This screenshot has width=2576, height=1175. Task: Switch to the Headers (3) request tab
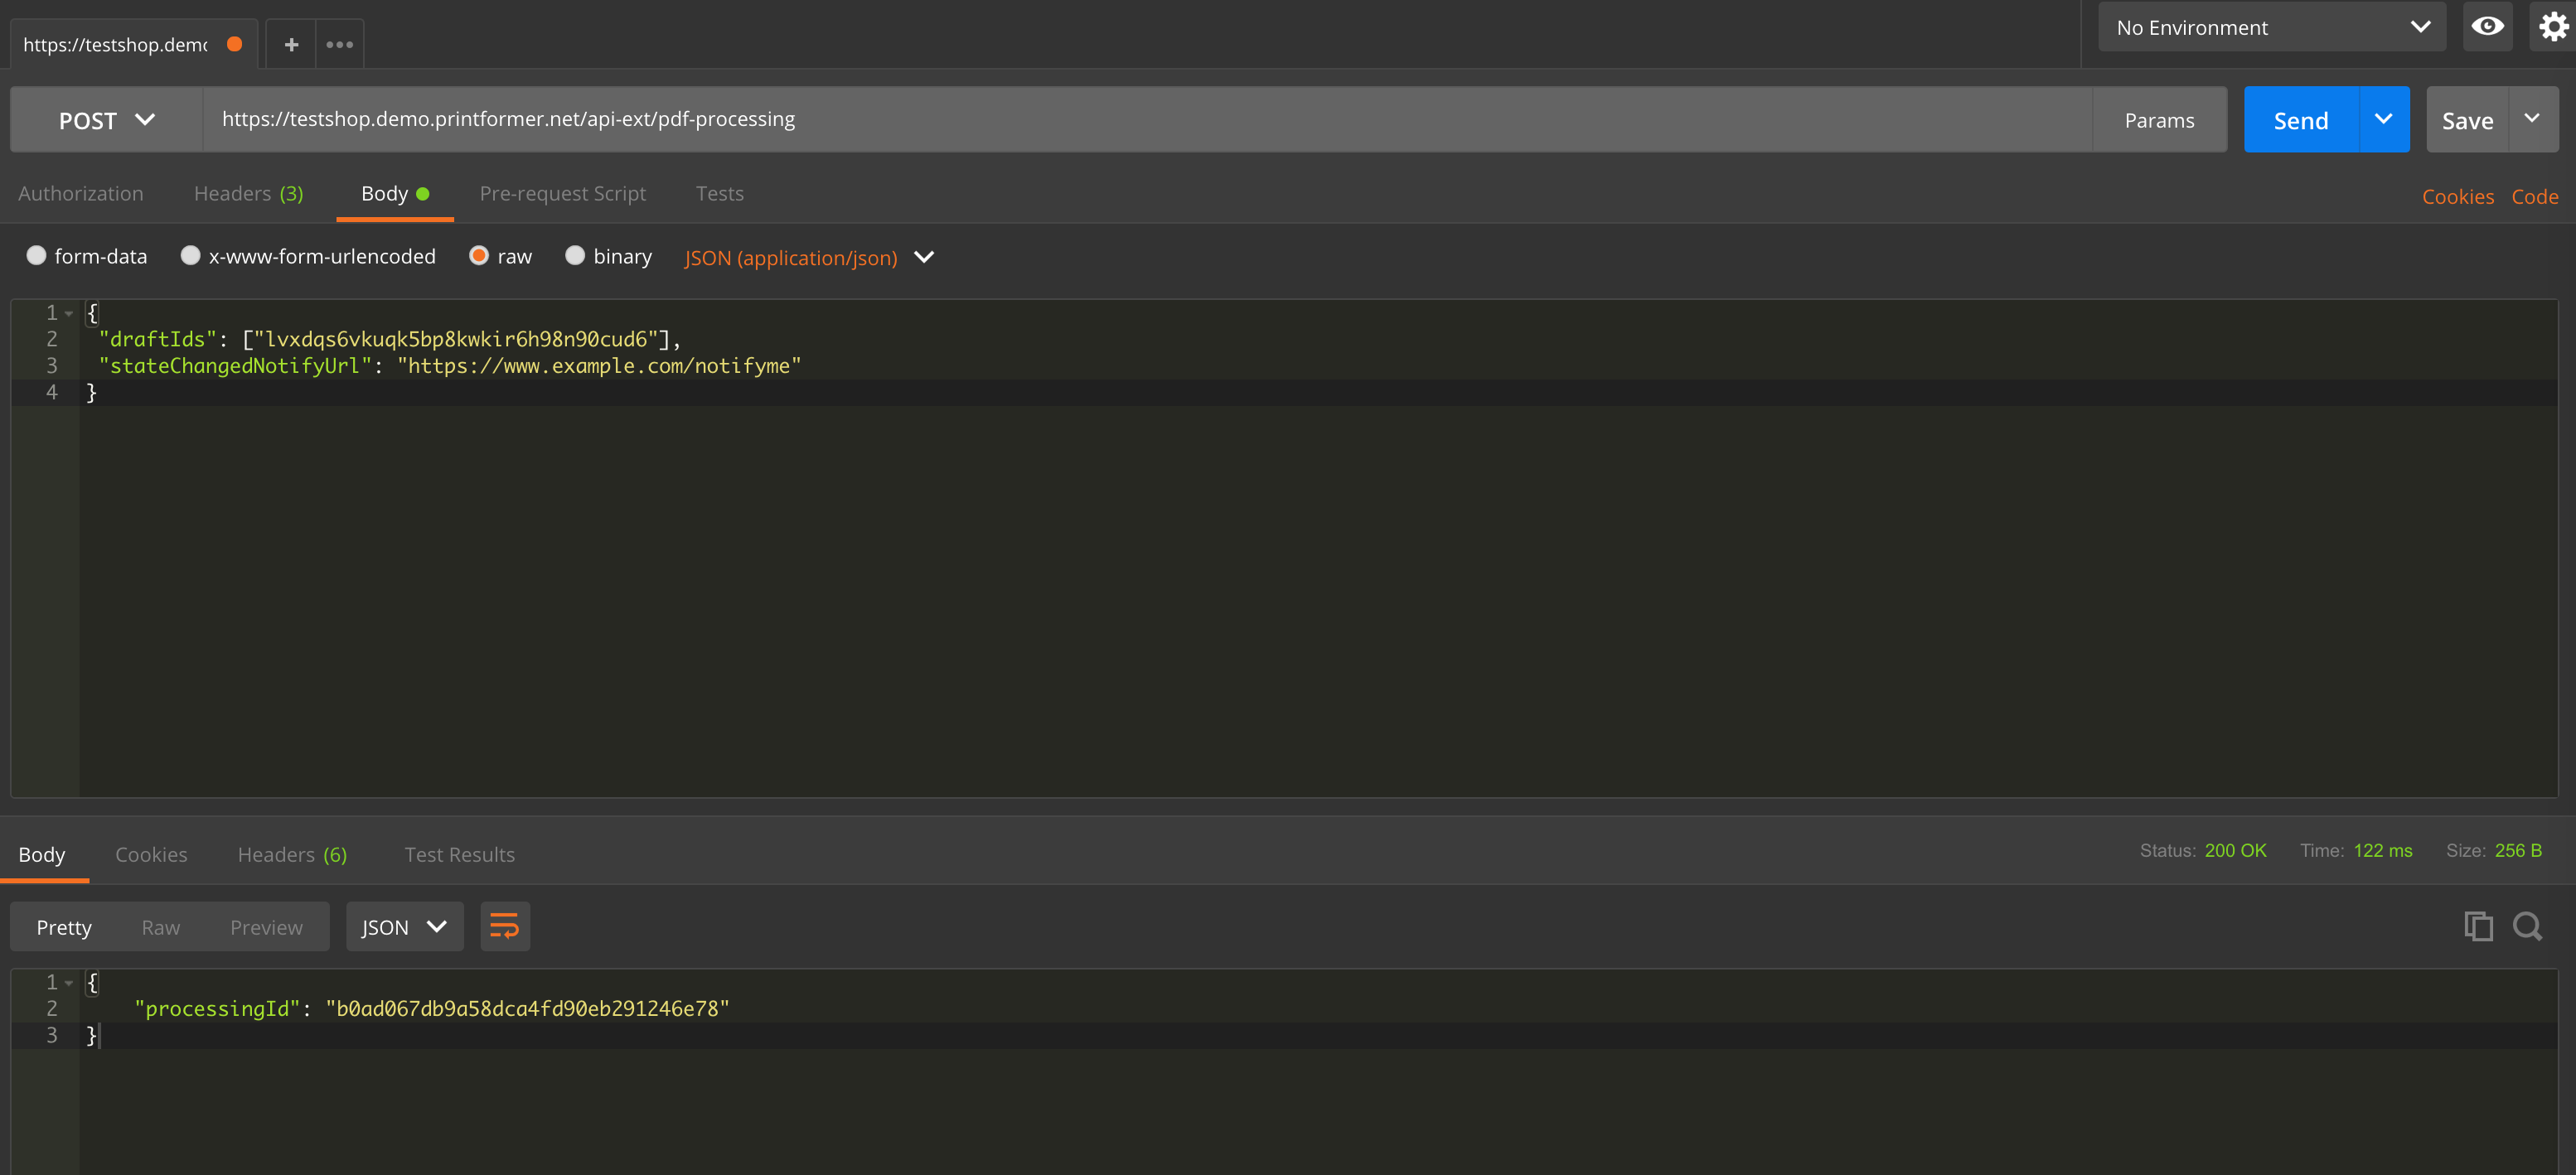(x=248, y=193)
